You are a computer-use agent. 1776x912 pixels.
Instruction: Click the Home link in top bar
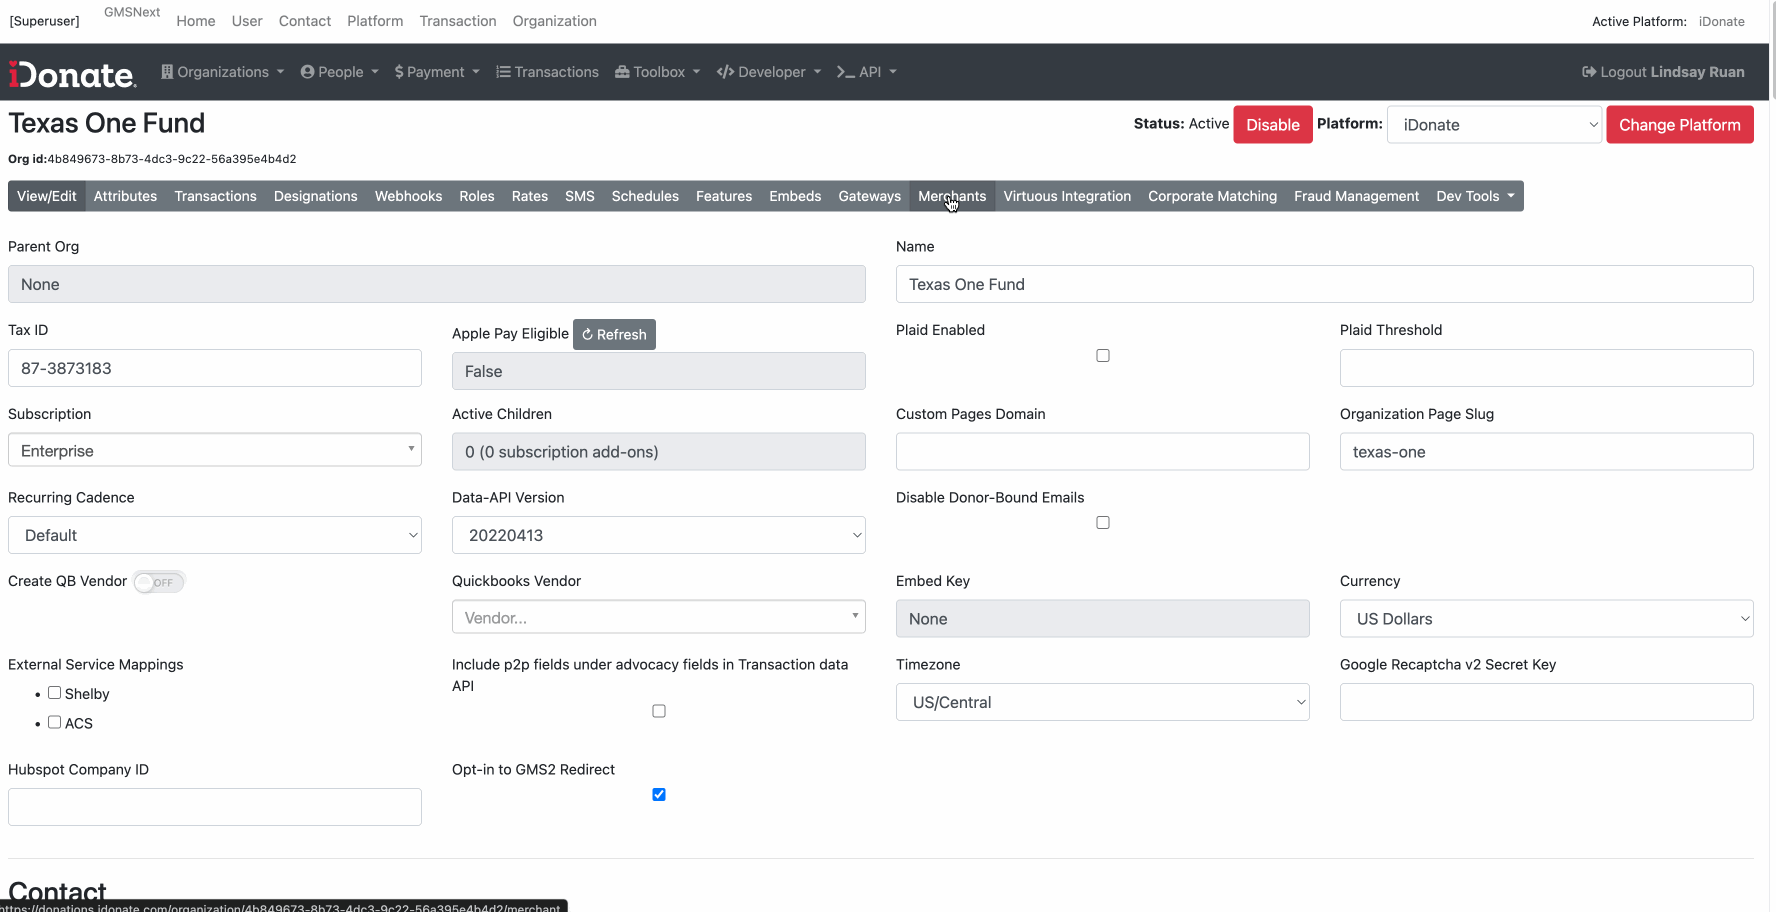[196, 21]
